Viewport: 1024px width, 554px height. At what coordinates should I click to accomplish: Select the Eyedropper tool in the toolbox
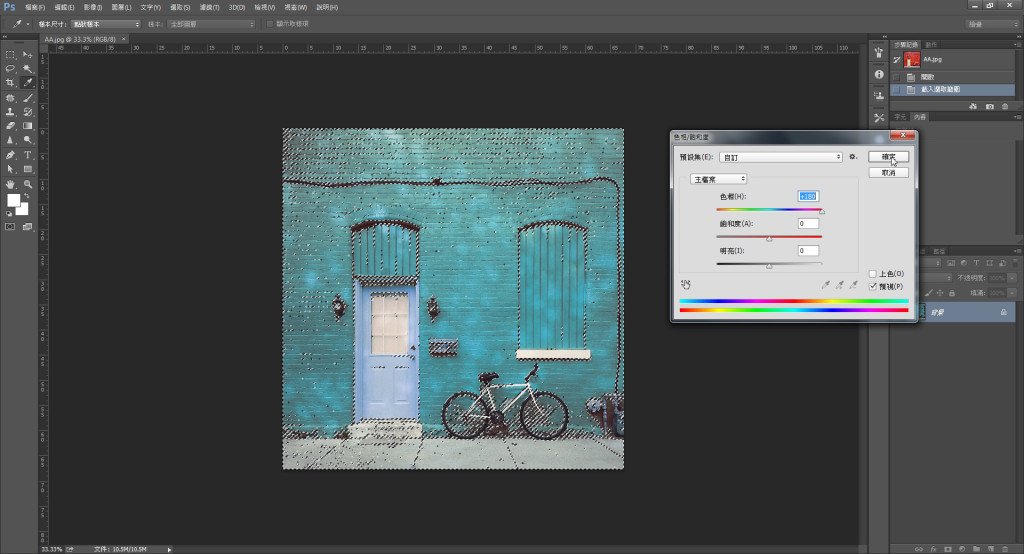point(28,82)
